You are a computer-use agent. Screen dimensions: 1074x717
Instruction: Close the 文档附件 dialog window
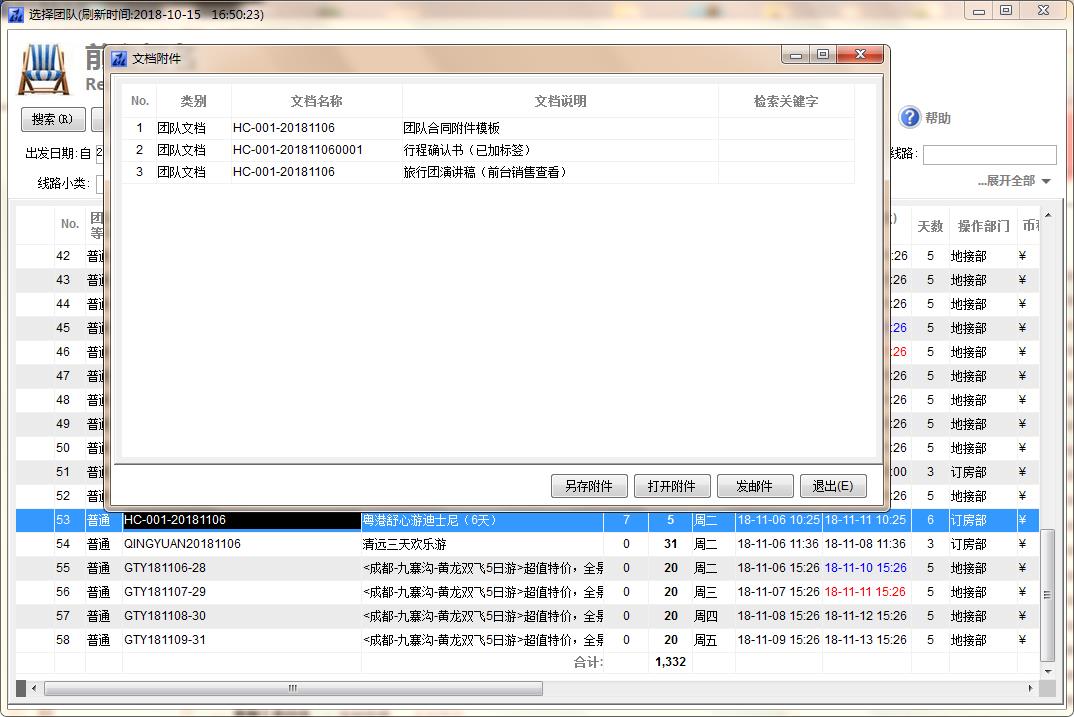pos(859,55)
